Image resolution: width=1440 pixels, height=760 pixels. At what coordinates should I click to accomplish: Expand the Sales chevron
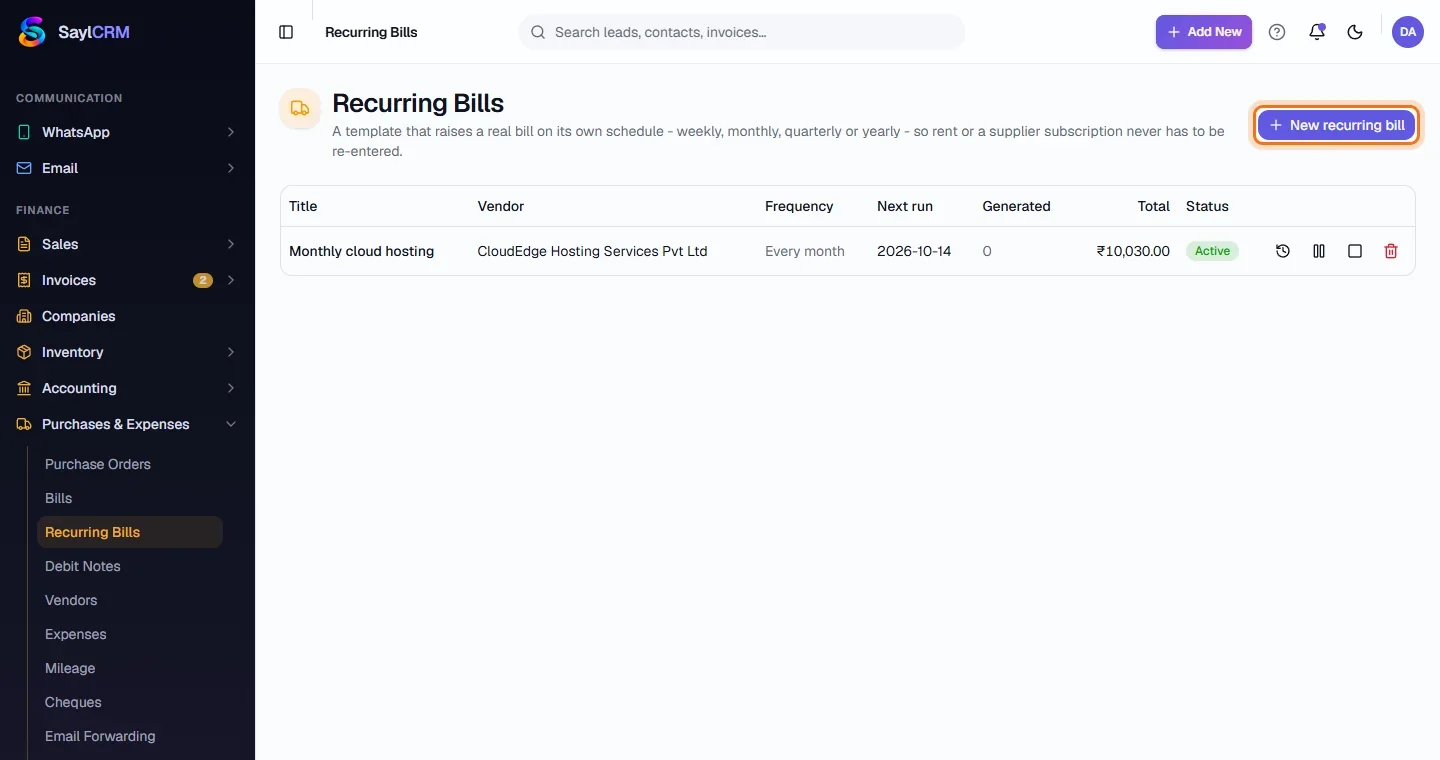[231, 244]
